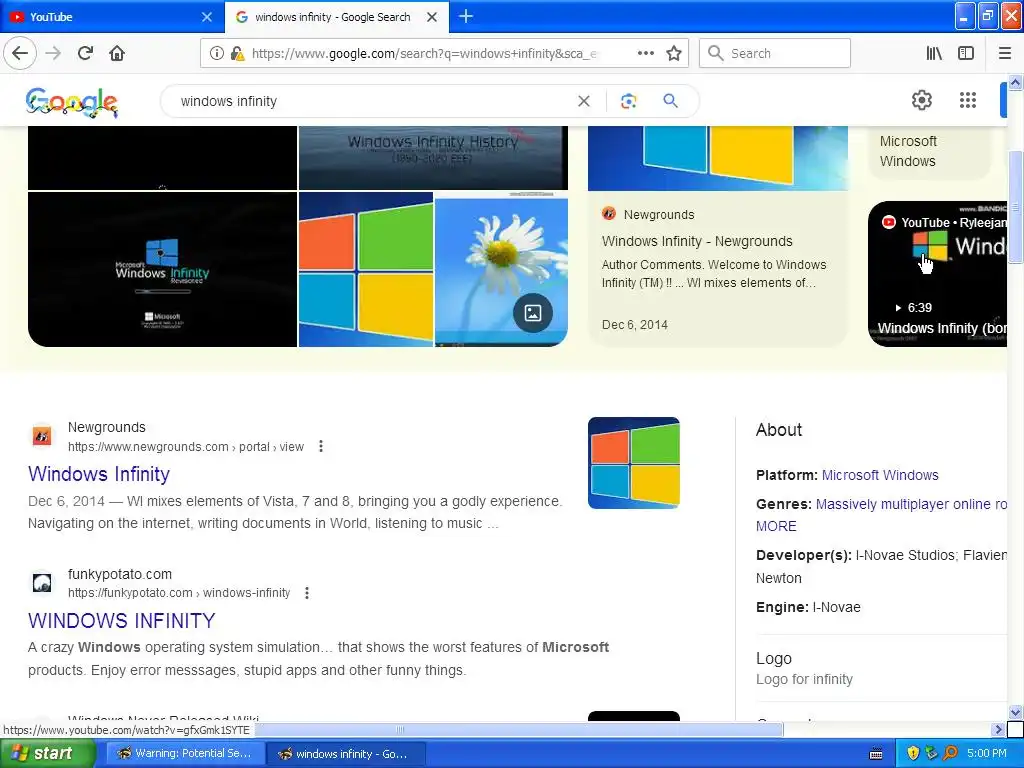The image size is (1024, 768).
Task: Open page actions three-dot menu
Action: coord(645,53)
